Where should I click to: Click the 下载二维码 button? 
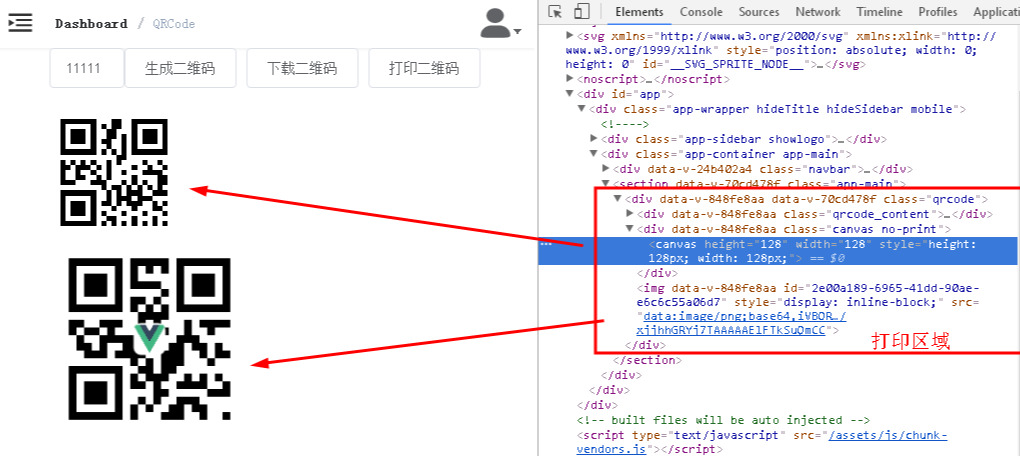click(x=302, y=68)
